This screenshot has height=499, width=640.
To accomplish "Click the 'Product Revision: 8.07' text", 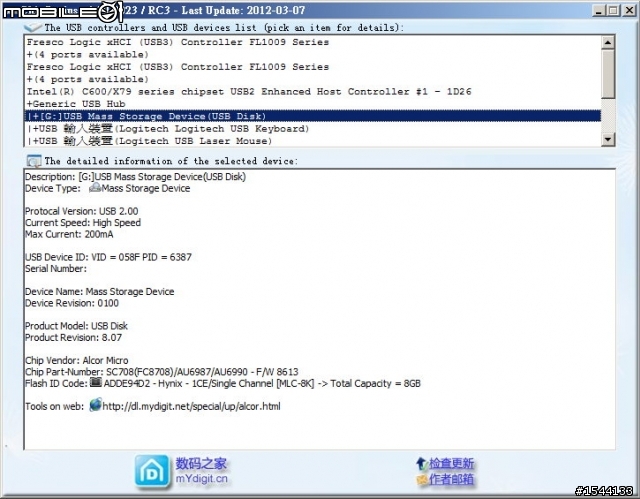I will point(73,337).
